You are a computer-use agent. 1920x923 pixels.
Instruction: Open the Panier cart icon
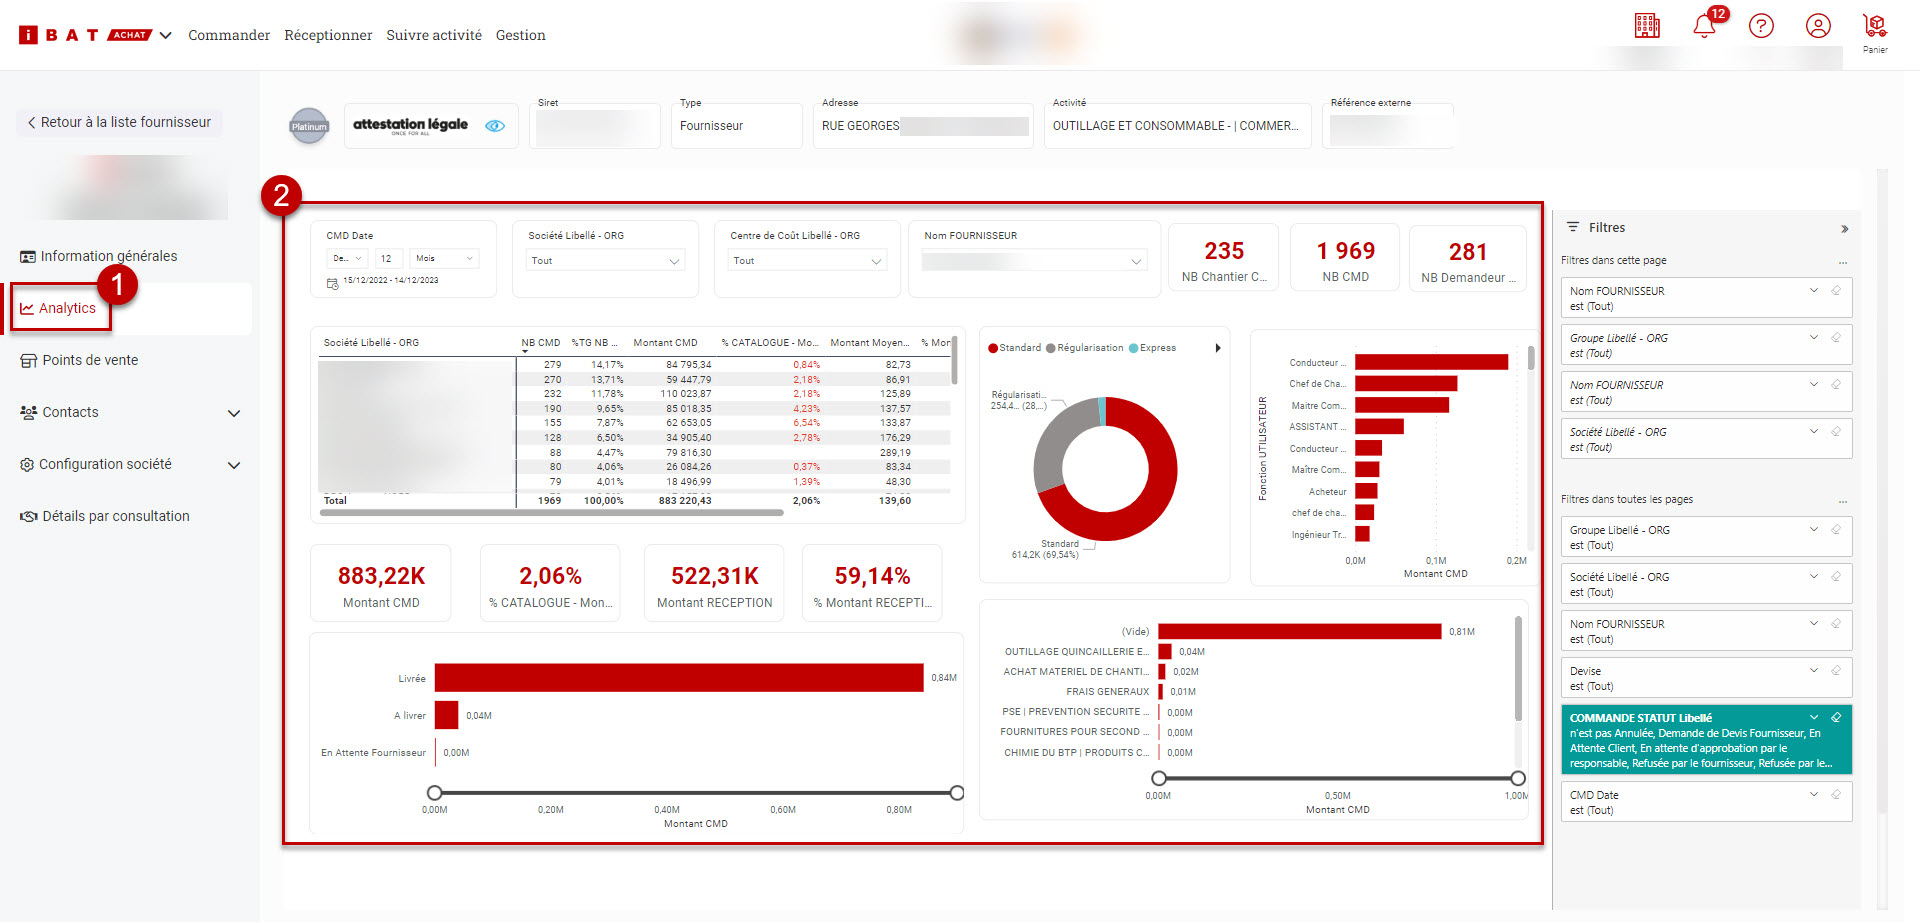(1875, 27)
